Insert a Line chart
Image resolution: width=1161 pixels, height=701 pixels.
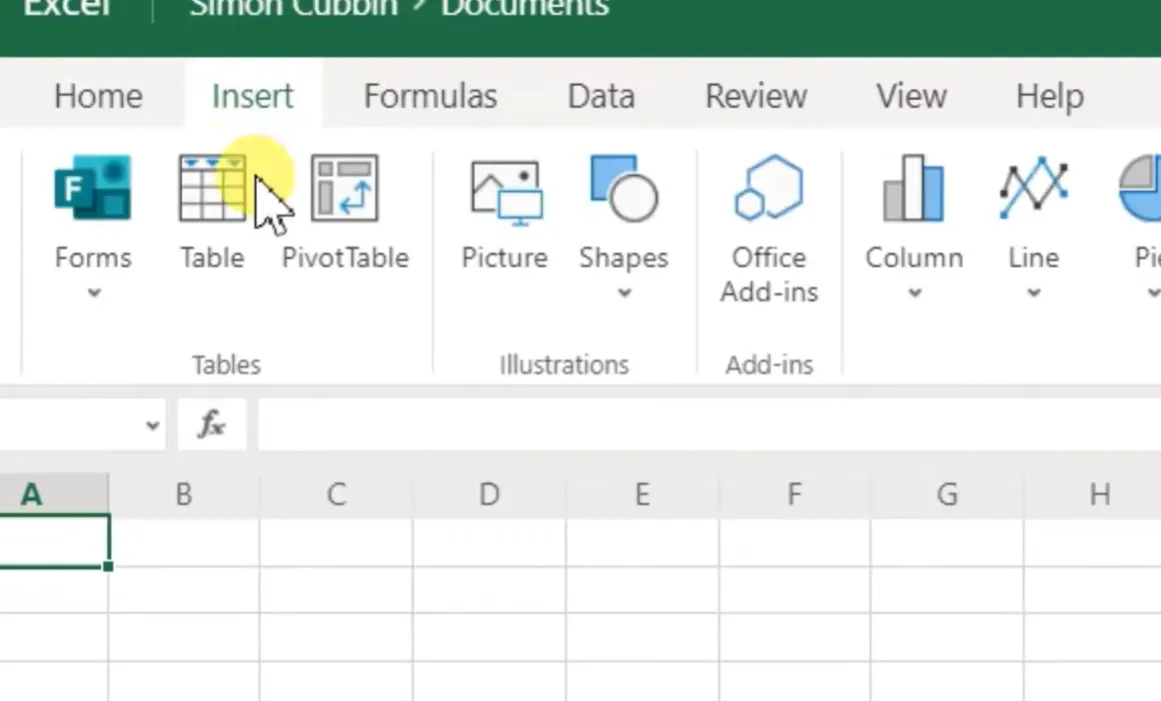click(x=1033, y=188)
